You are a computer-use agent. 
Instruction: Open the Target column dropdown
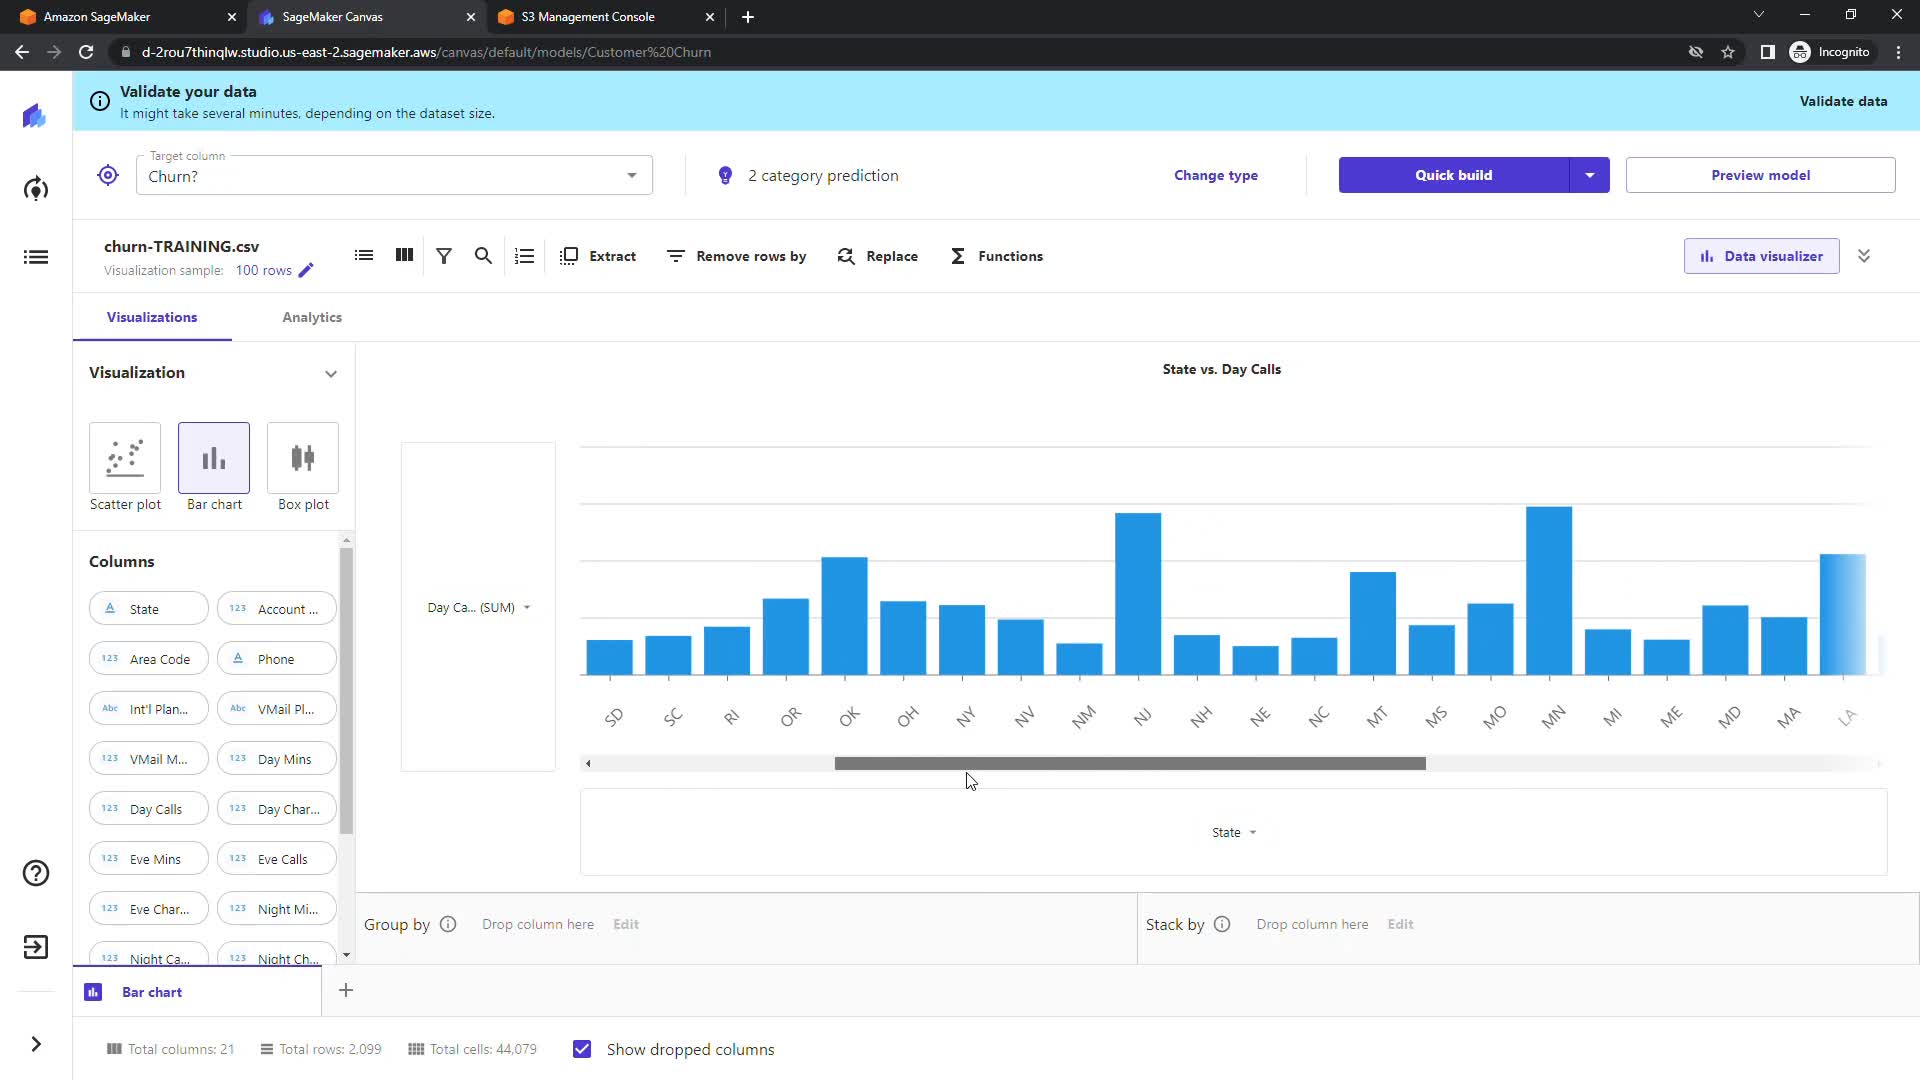click(x=394, y=176)
